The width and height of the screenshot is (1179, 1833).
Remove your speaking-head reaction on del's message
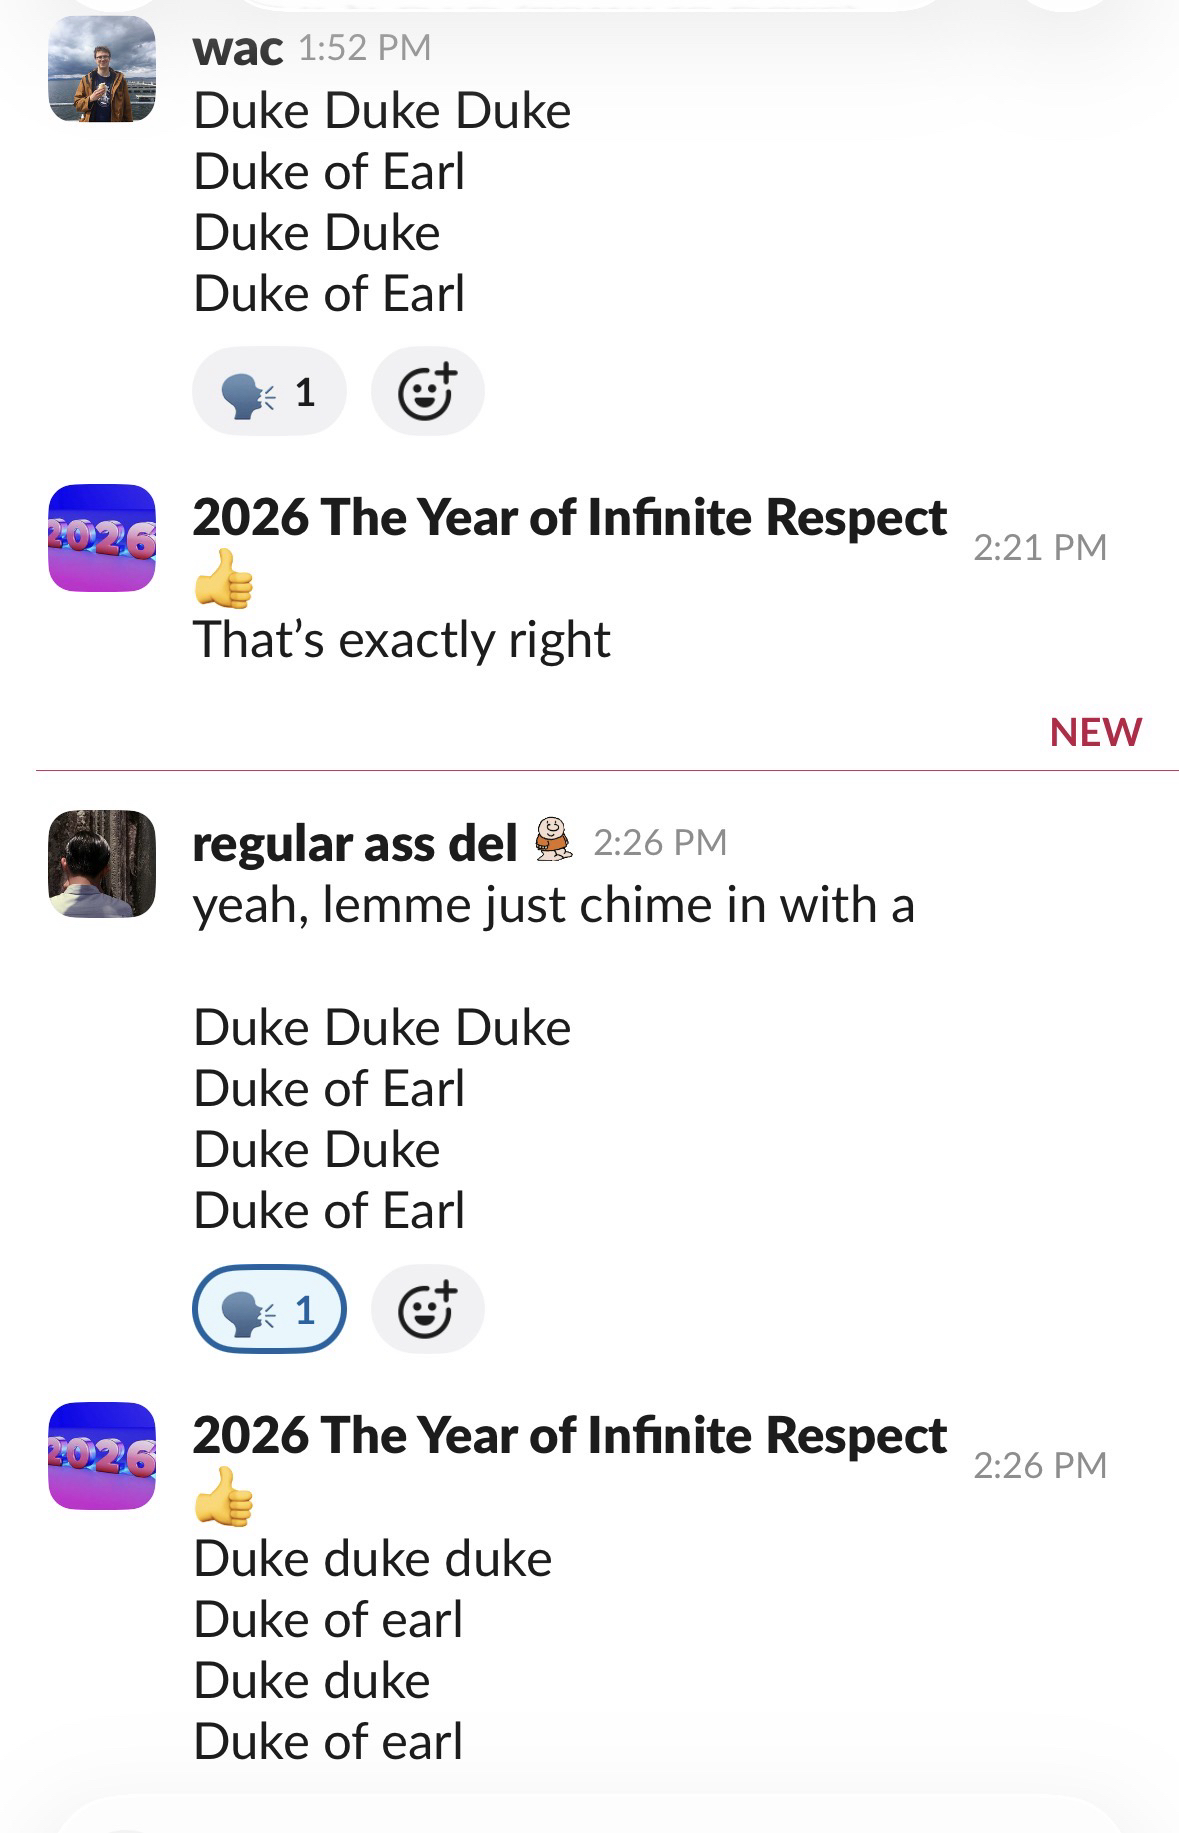click(x=268, y=1309)
